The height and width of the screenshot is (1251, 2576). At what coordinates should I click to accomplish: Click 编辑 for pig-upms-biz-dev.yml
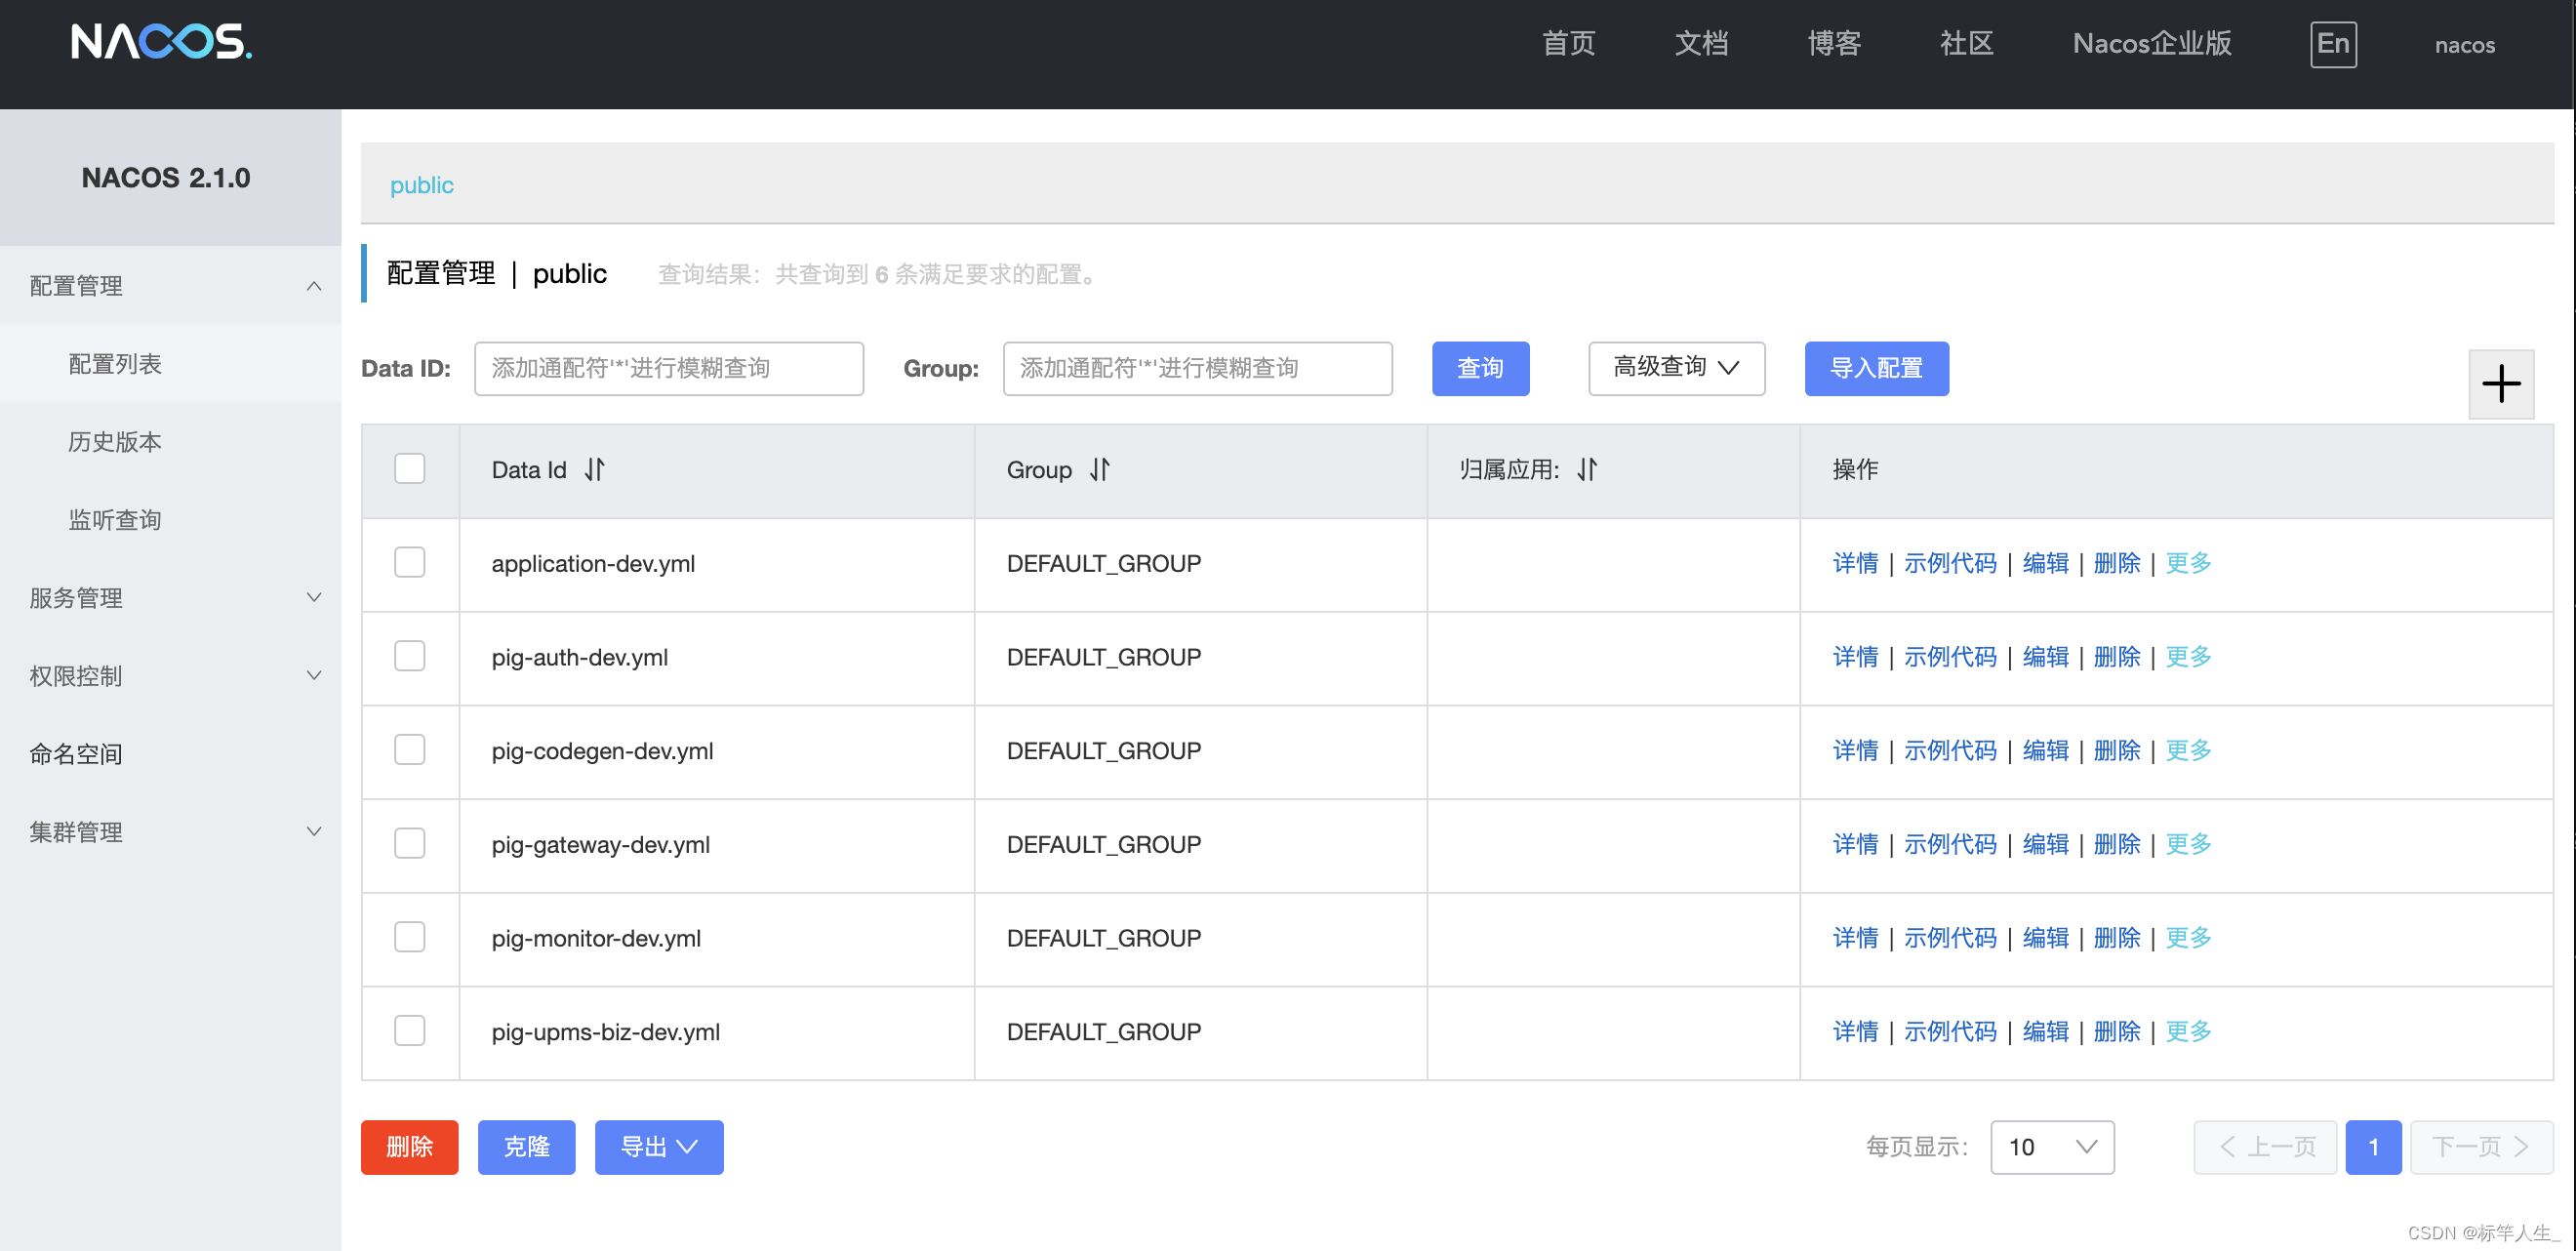pyautogui.click(x=2045, y=1031)
